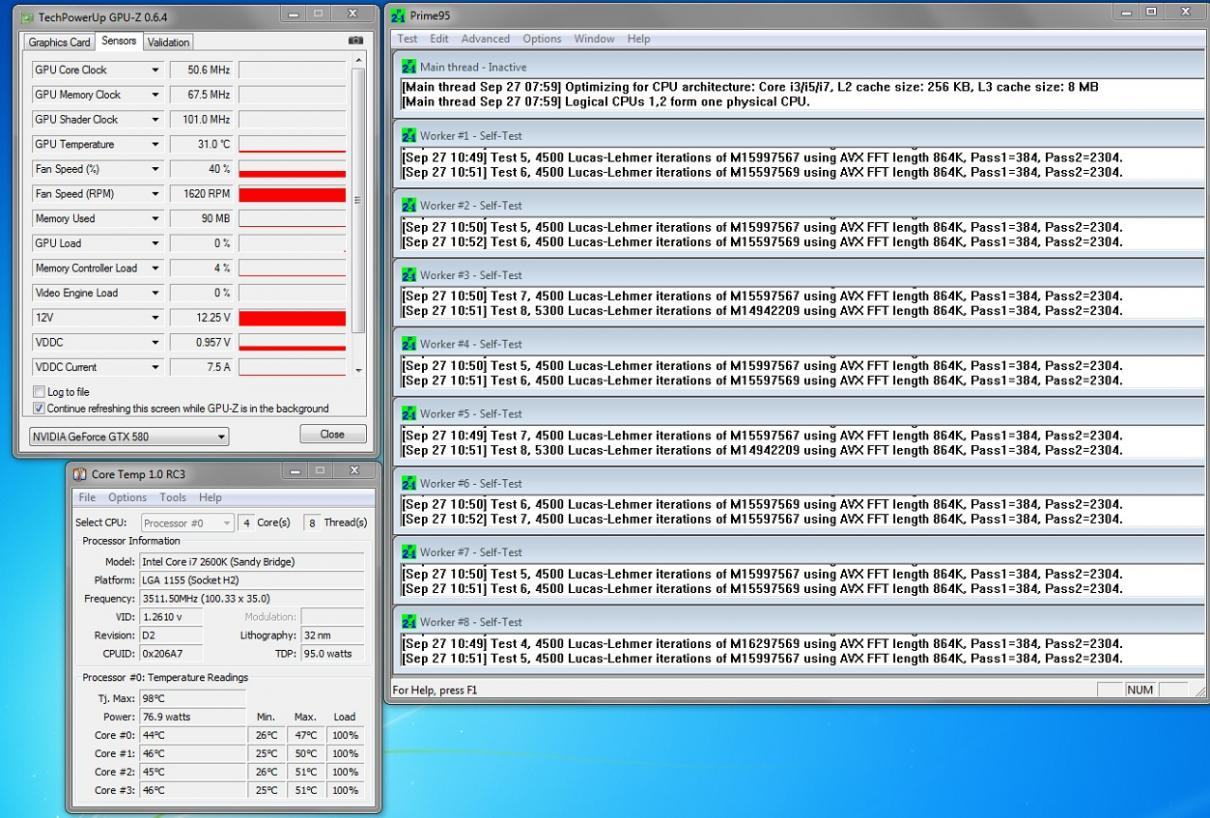Click the Core #0 temperature 44°C
Screen dimensions: 1210x818
[191, 735]
